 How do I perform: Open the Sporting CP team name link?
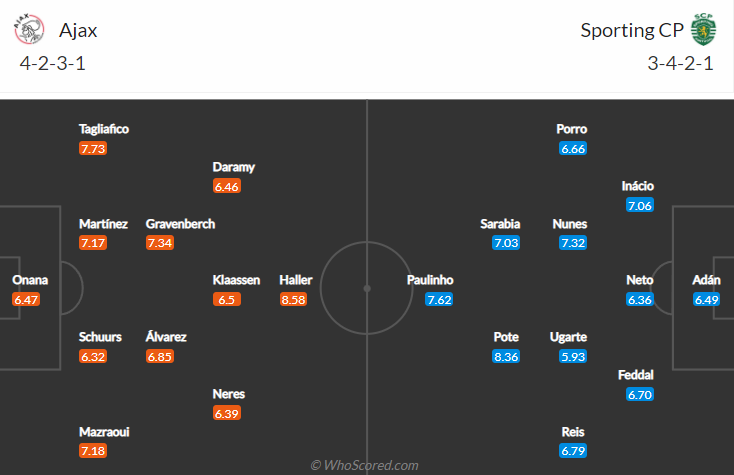(x=632, y=30)
